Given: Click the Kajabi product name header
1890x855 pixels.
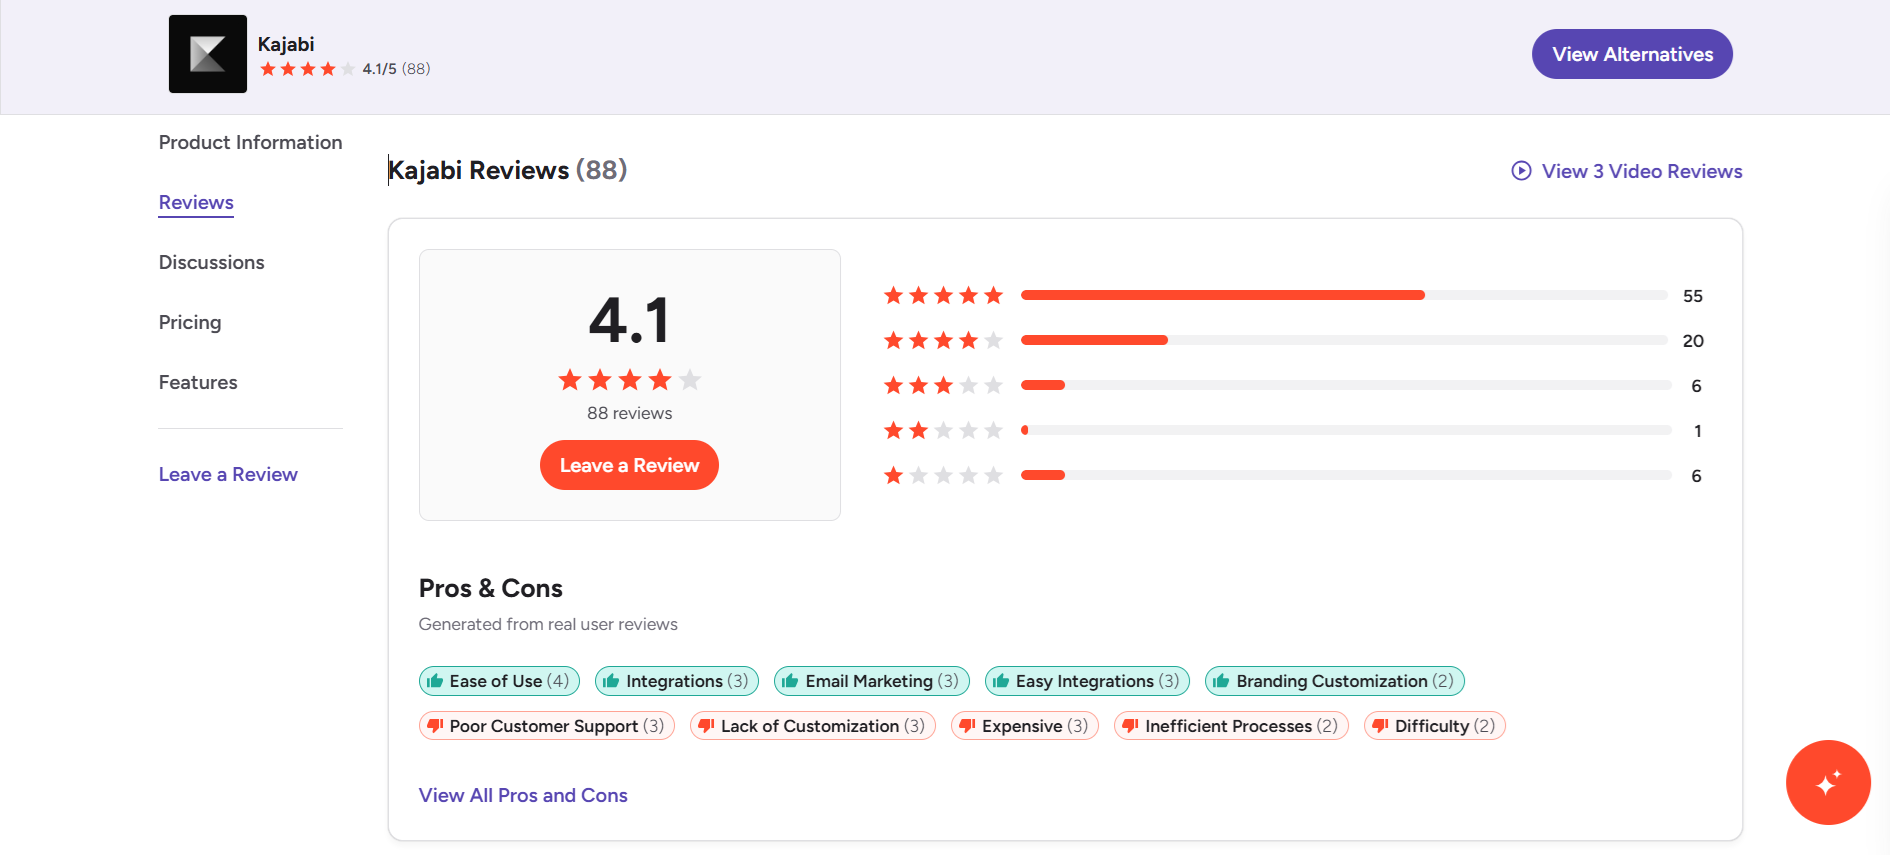Looking at the screenshot, I should pos(286,44).
